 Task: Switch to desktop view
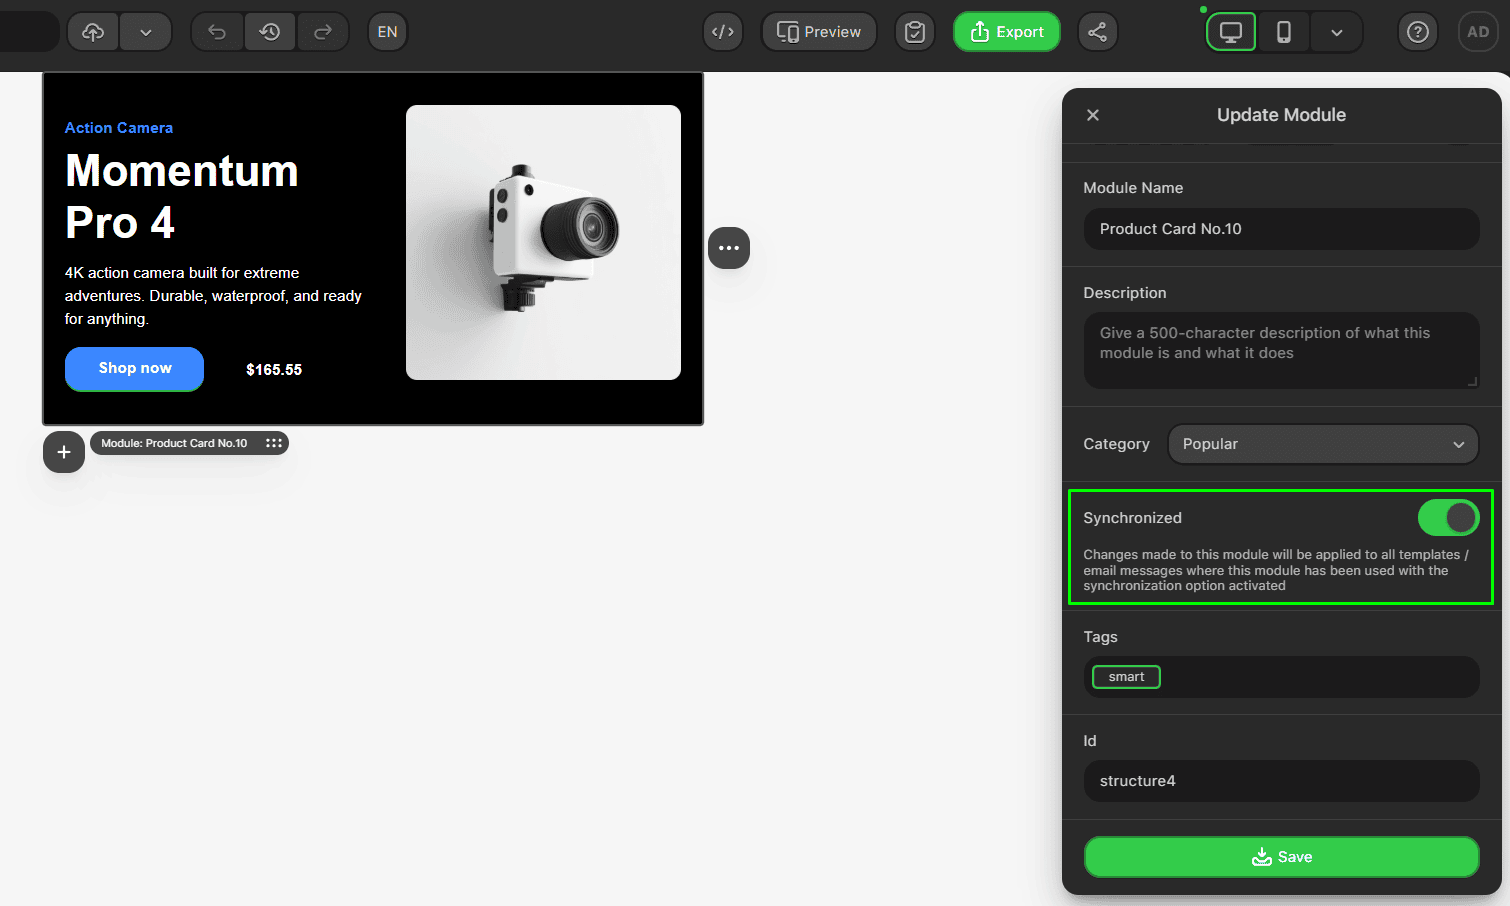coord(1230,31)
